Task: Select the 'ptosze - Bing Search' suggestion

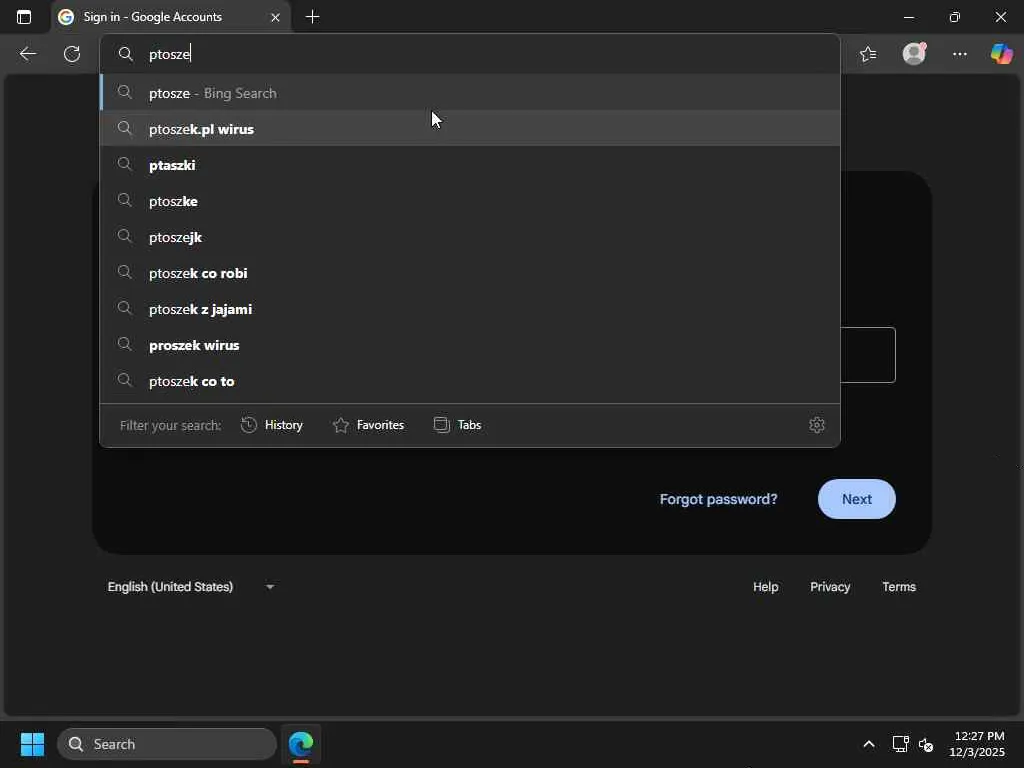Action: coord(470,93)
